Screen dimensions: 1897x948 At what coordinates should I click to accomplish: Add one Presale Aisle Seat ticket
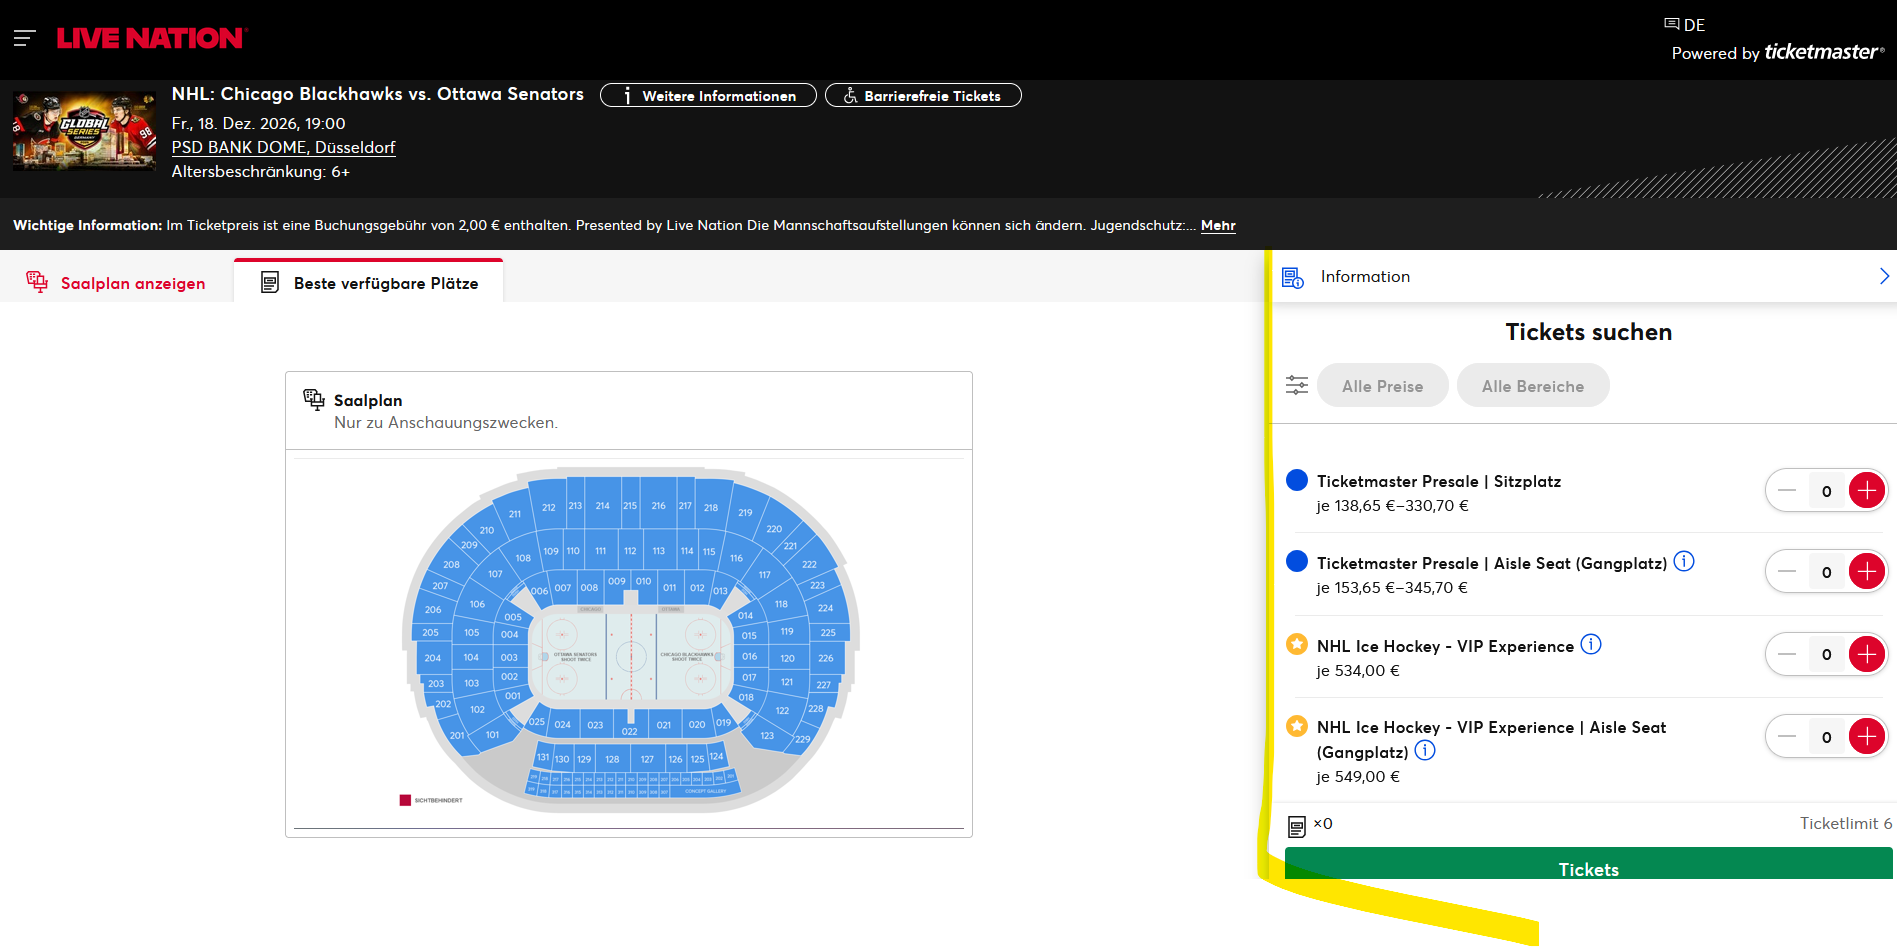tap(1866, 572)
